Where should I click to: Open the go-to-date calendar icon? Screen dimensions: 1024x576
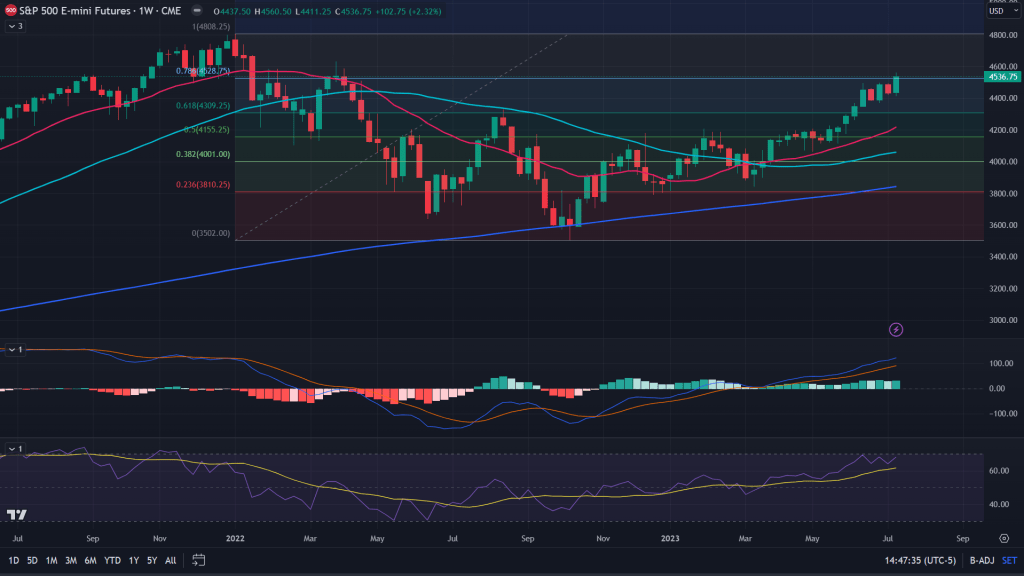(x=198, y=560)
